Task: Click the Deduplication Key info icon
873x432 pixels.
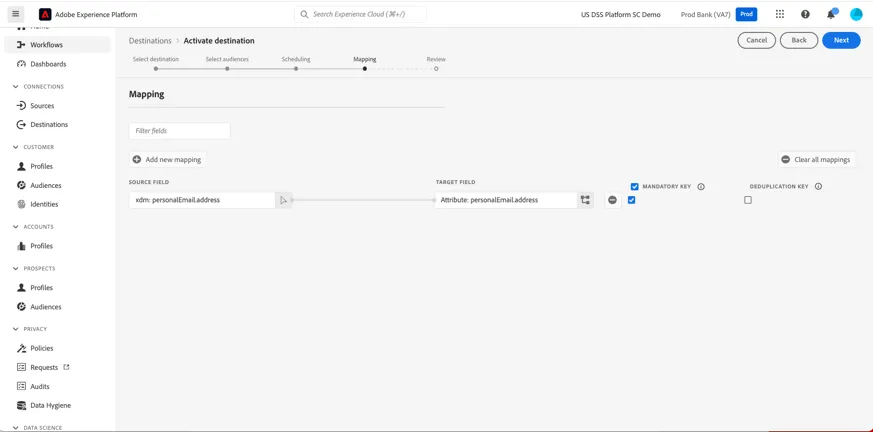Action: click(818, 187)
